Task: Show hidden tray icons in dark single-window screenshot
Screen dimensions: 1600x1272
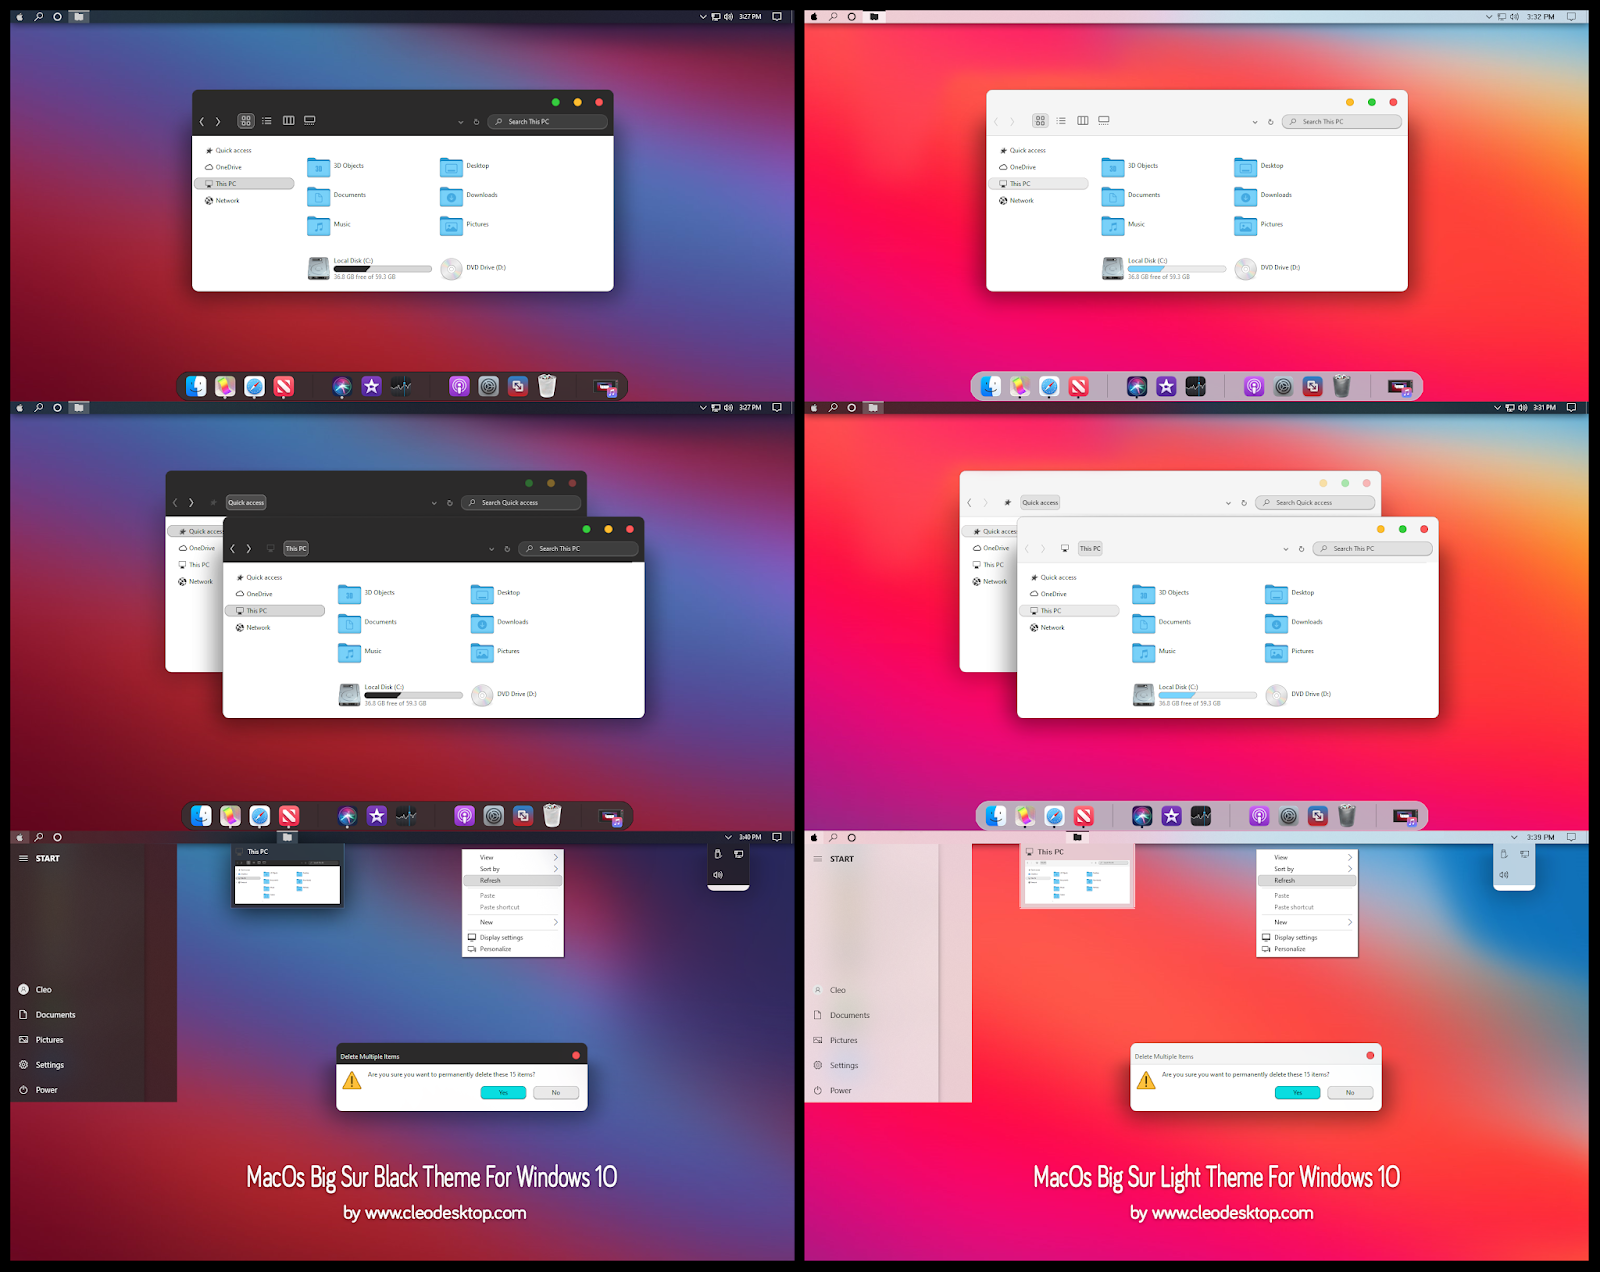Action: coord(703,17)
